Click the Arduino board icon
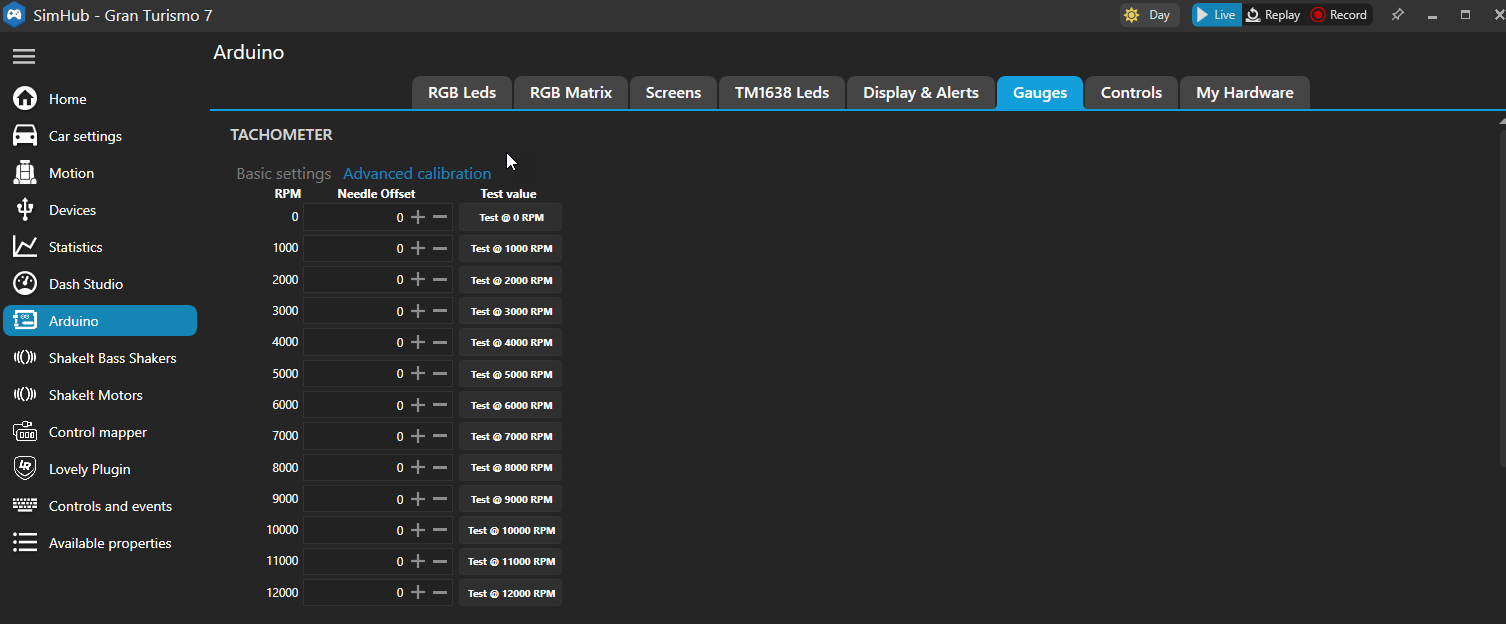The height and width of the screenshot is (624, 1506). (25, 320)
